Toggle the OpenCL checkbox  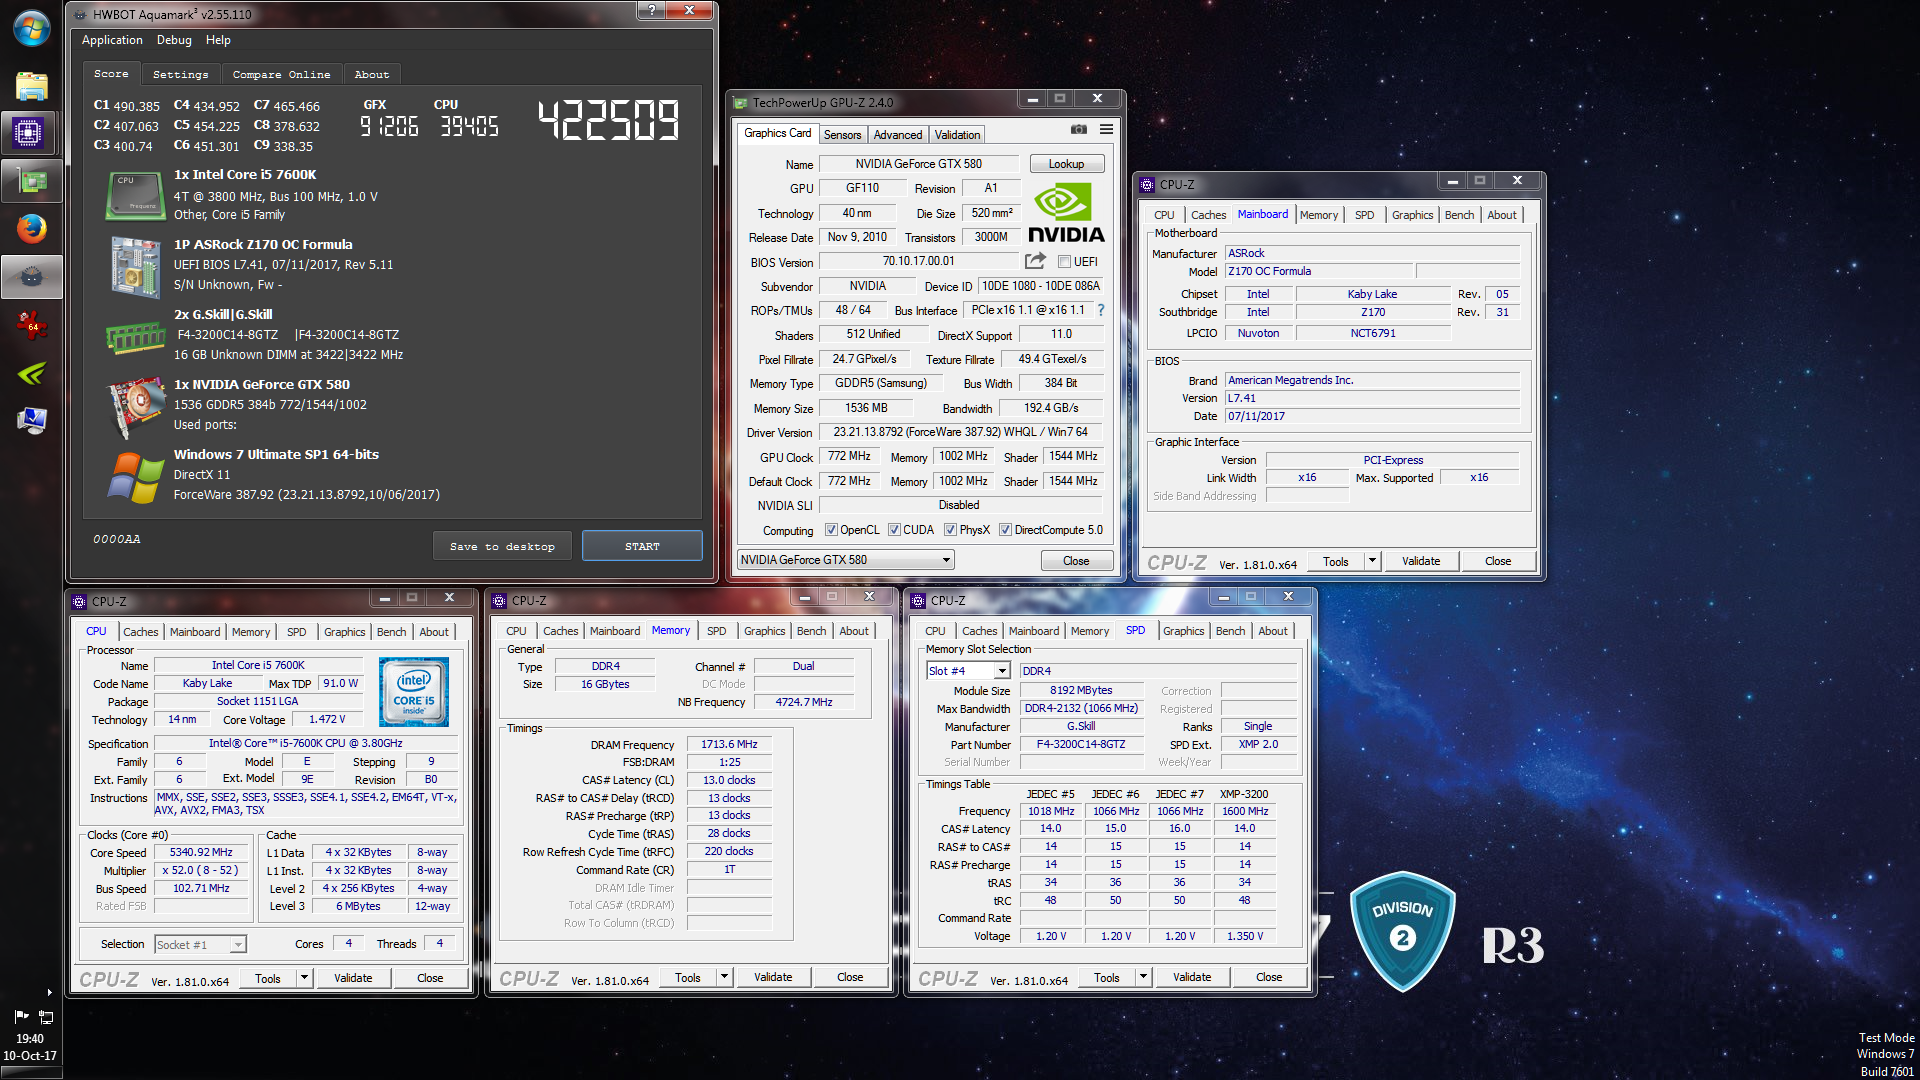[x=831, y=530]
